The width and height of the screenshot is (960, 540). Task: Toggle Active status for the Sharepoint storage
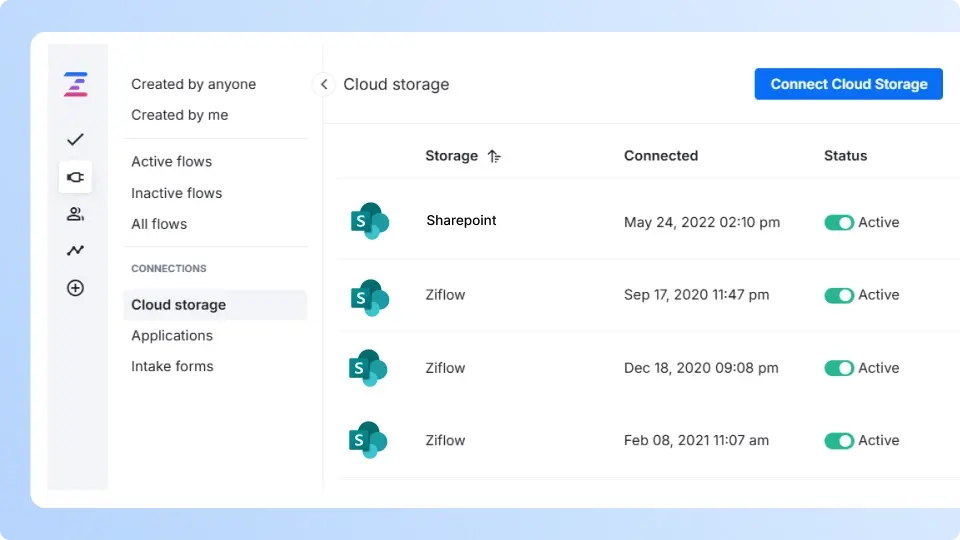point(839,222)
